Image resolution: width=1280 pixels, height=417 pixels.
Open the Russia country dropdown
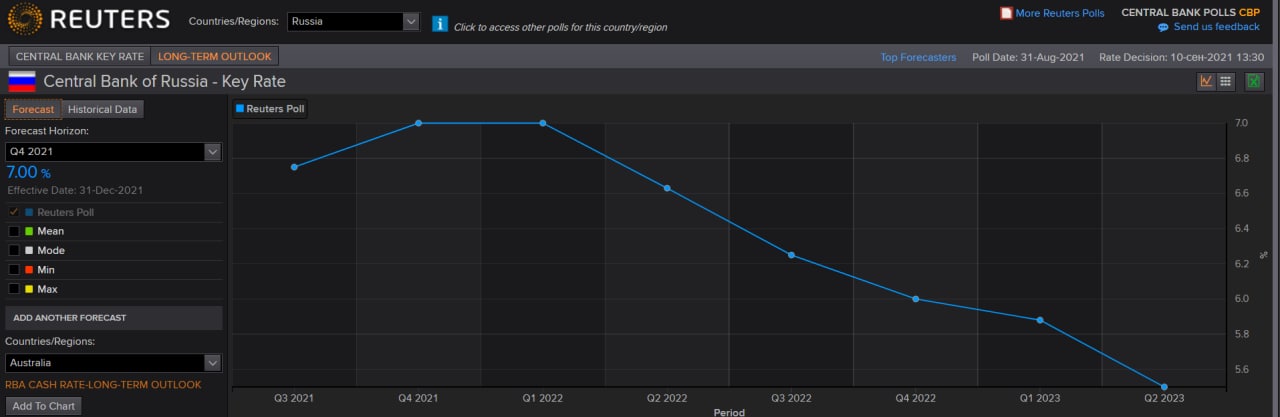click(353, 21)
